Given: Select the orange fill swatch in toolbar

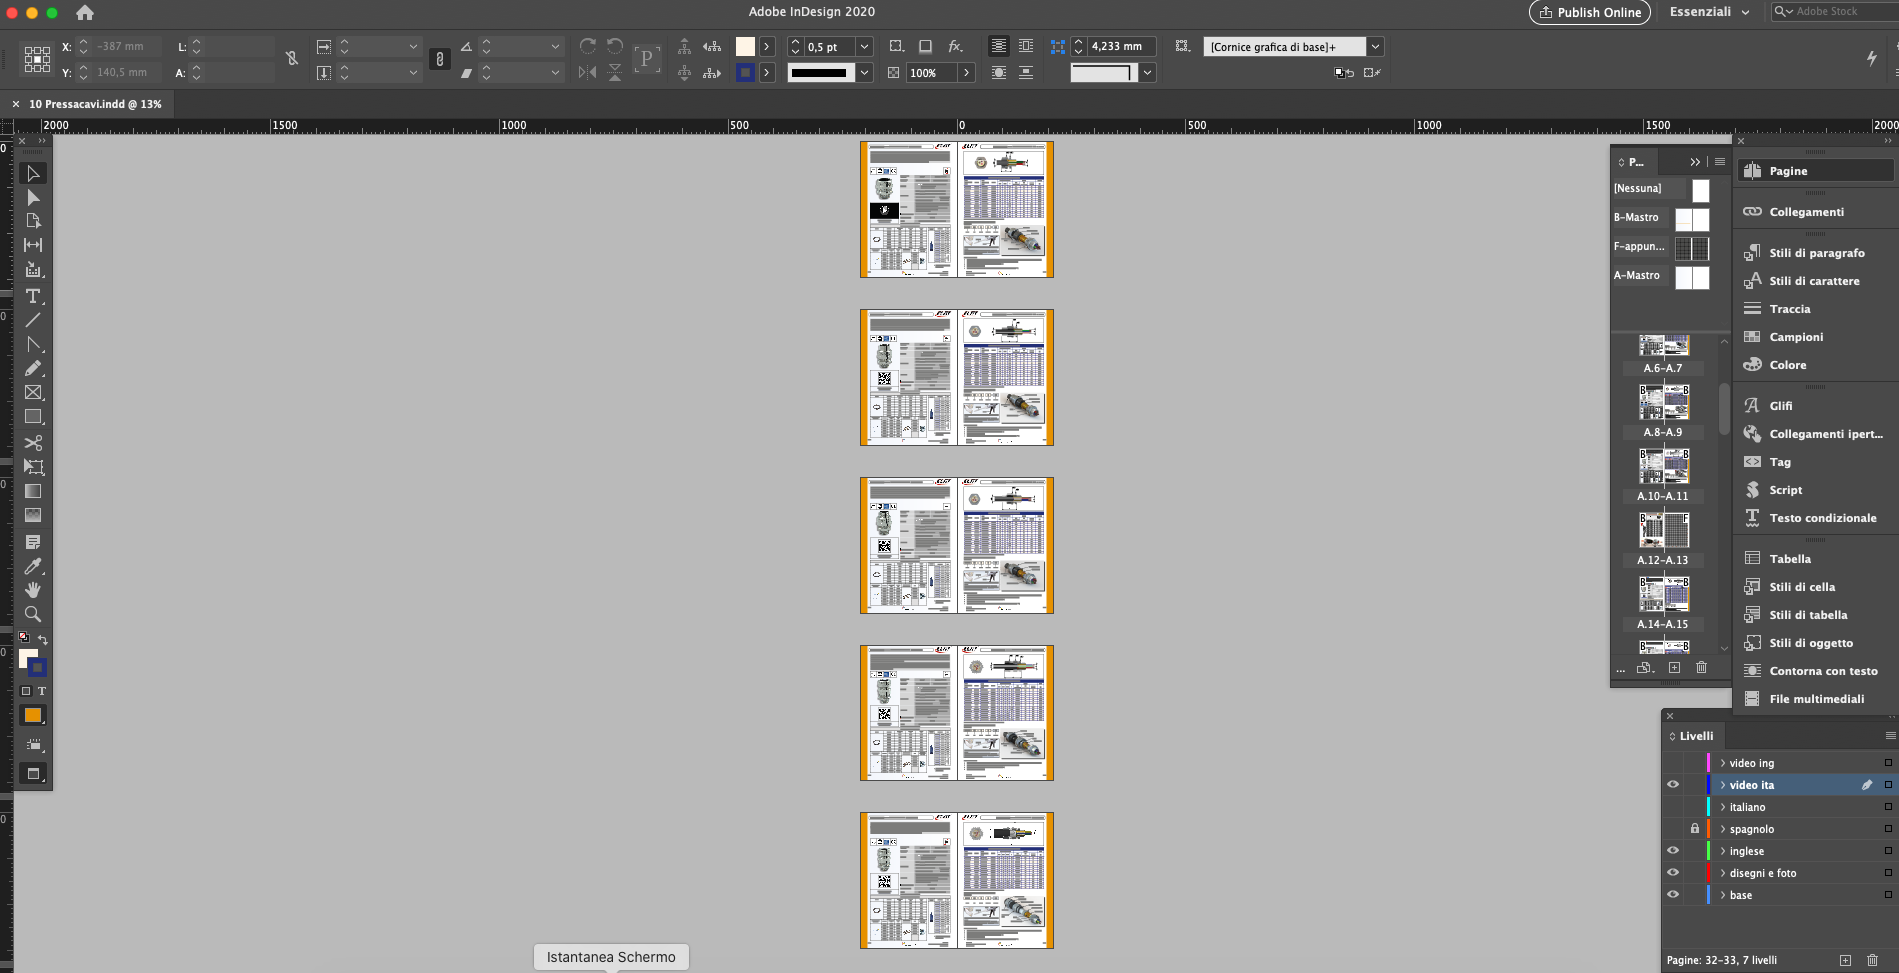Looking at the screenshot, I should click(x=33, y=714).
